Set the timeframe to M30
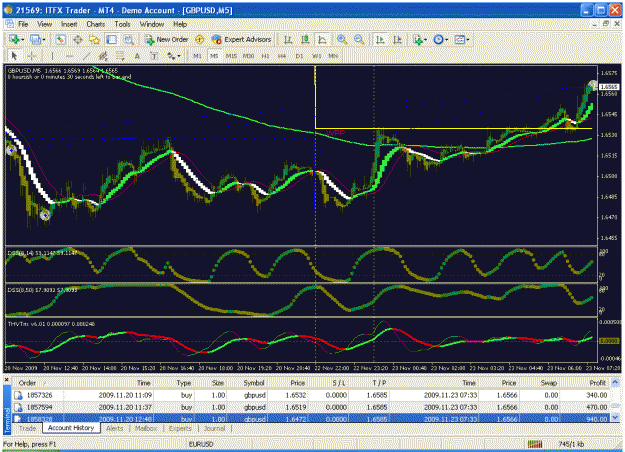Viewport: 625px width, 452px height. tap(248, 56)
